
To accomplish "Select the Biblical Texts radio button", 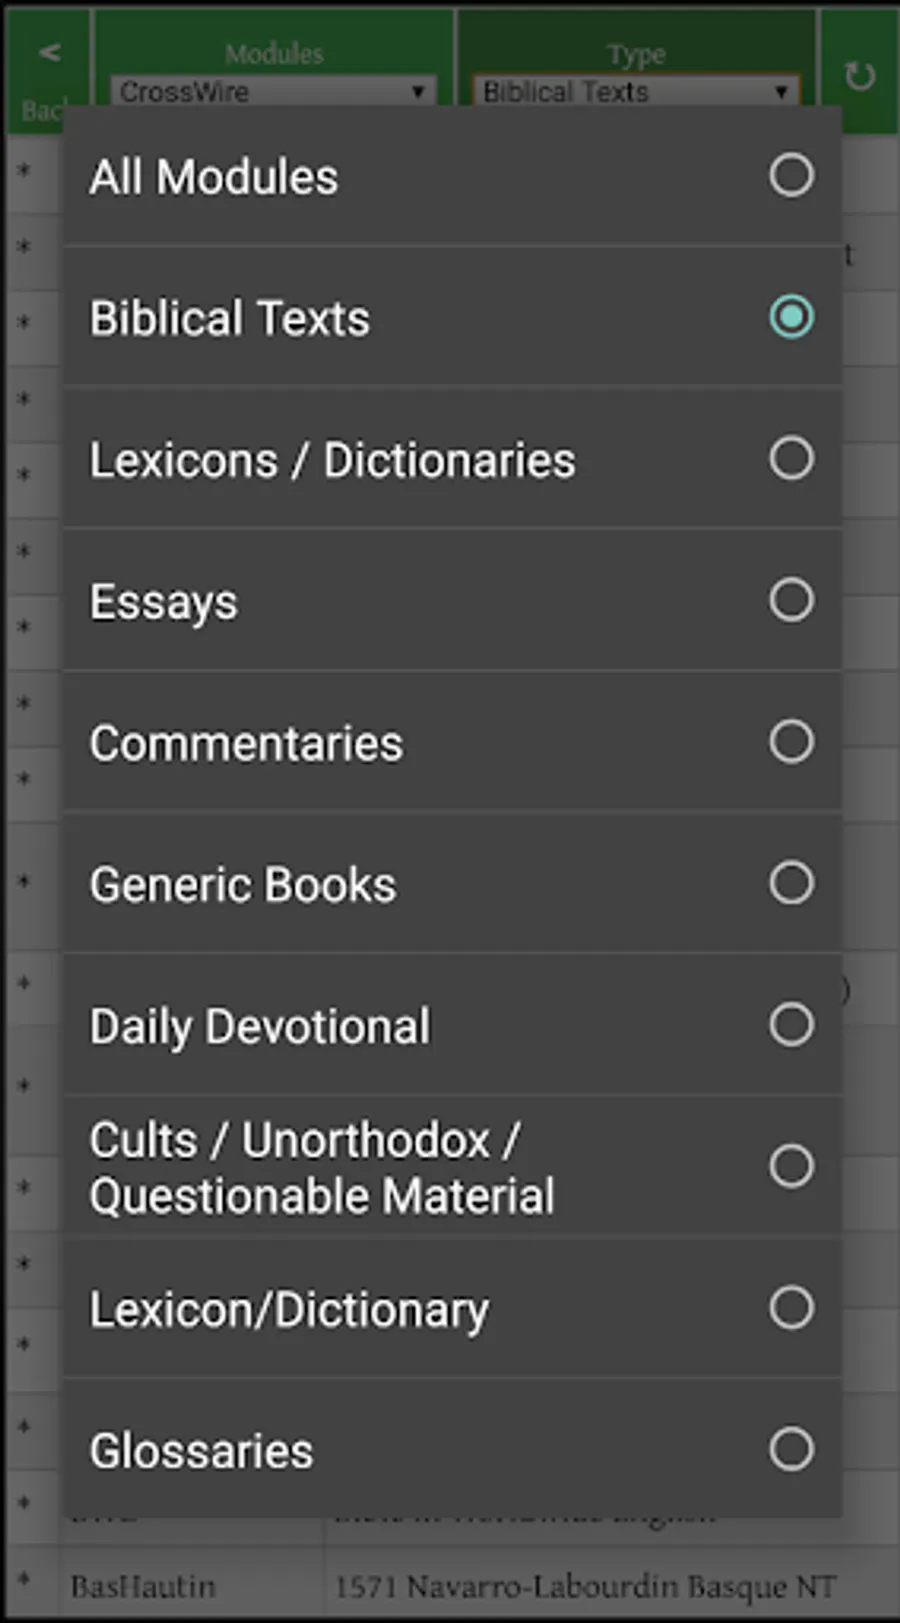I will pos(791,317).
